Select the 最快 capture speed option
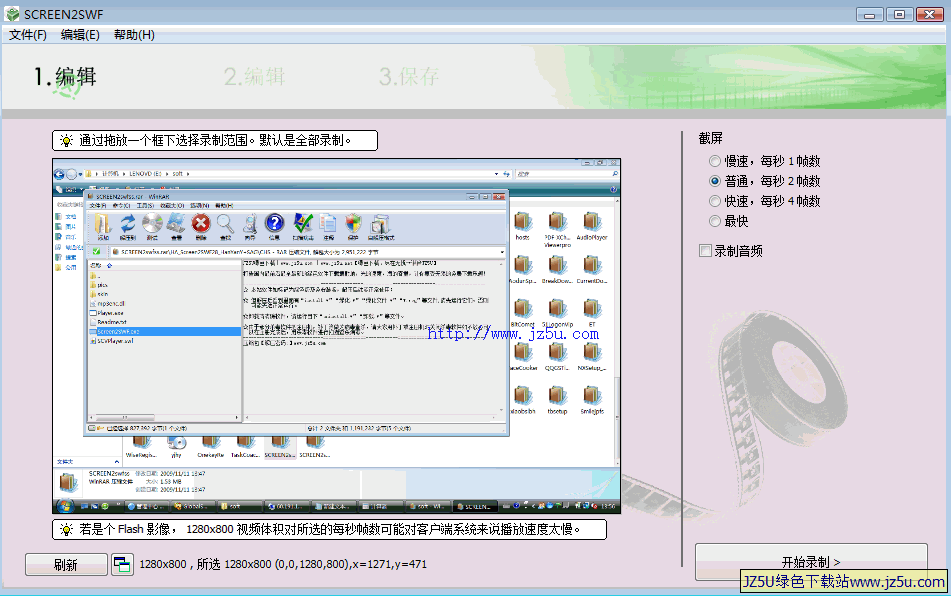 click(729, 221)
